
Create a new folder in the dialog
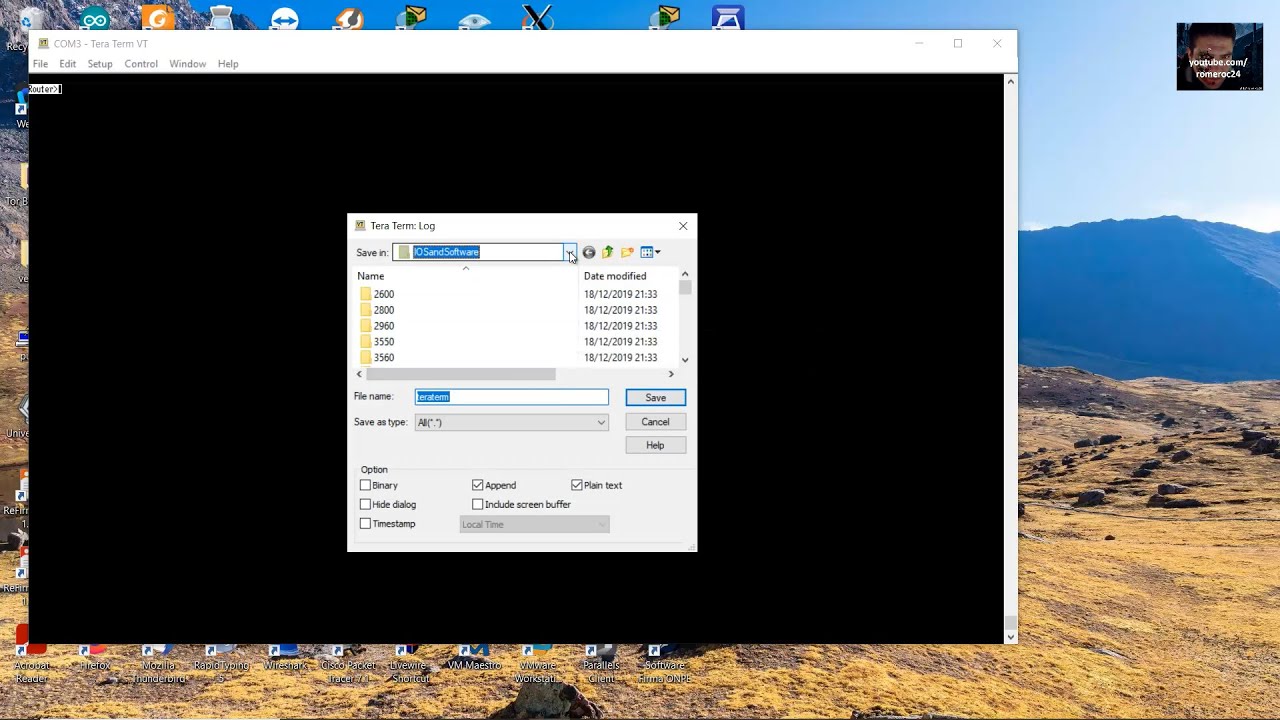(627, 252)
